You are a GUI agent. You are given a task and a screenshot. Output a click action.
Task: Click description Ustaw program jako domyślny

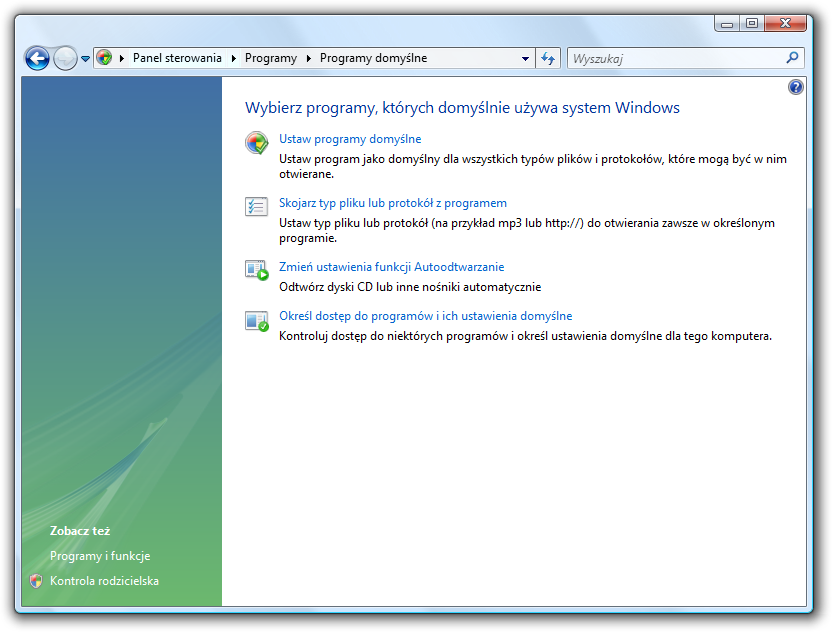click(533, 166)
